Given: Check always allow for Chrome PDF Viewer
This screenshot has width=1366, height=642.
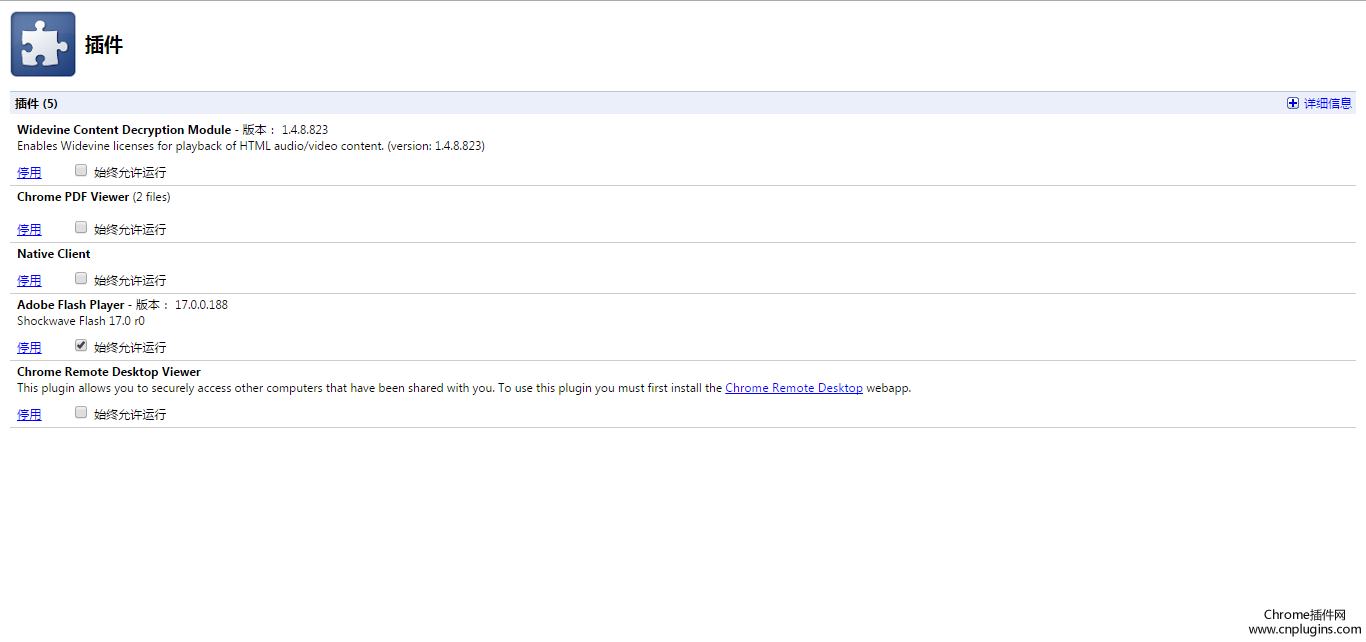Looking at the screenshot, I should [x=81, y=228].
